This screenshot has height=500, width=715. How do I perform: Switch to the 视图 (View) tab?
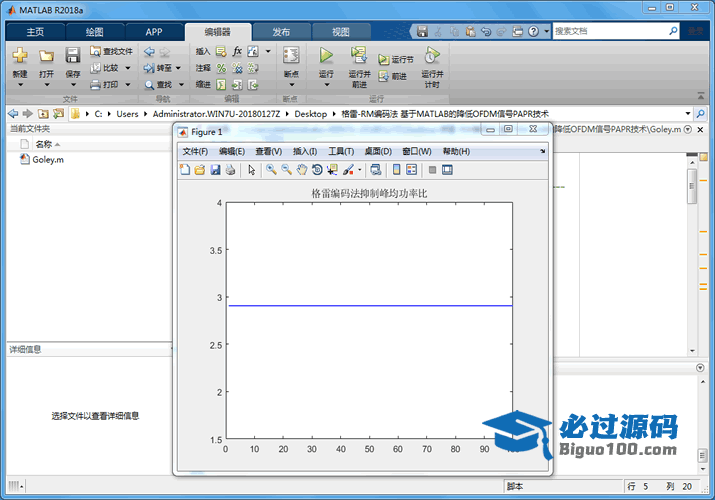pos(340,32)
